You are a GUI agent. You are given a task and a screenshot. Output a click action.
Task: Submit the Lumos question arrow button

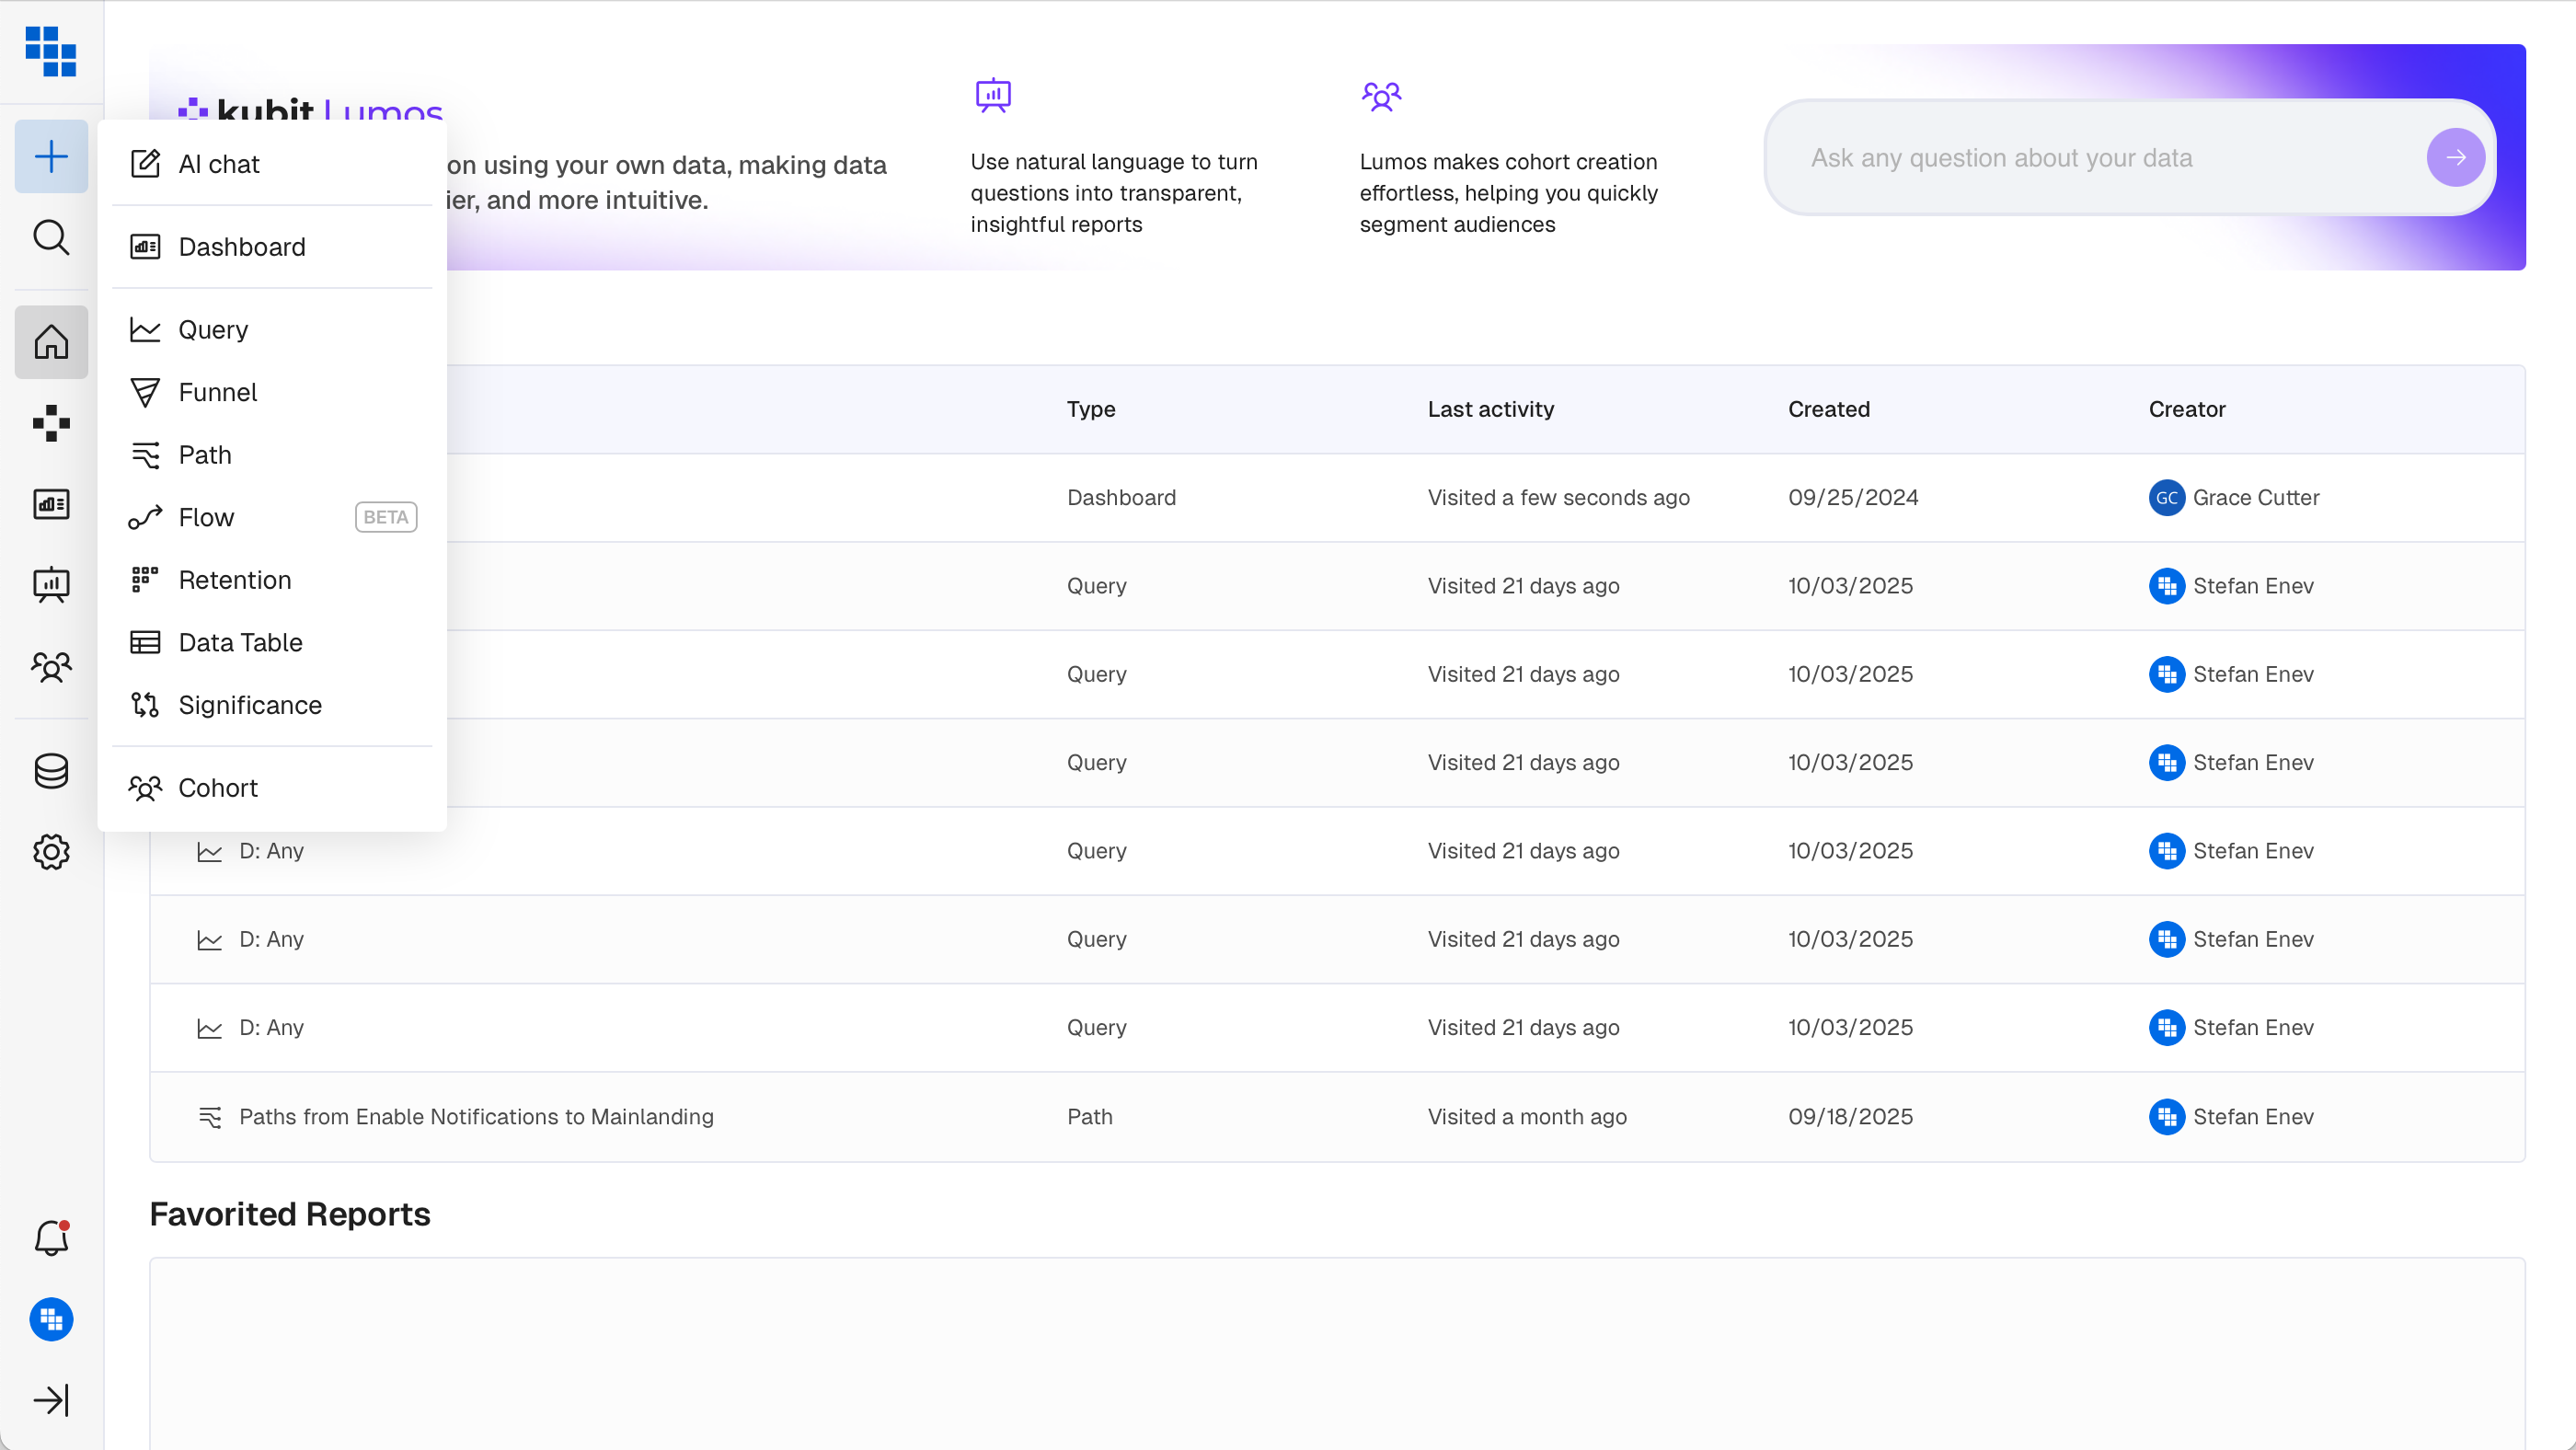2455,157
